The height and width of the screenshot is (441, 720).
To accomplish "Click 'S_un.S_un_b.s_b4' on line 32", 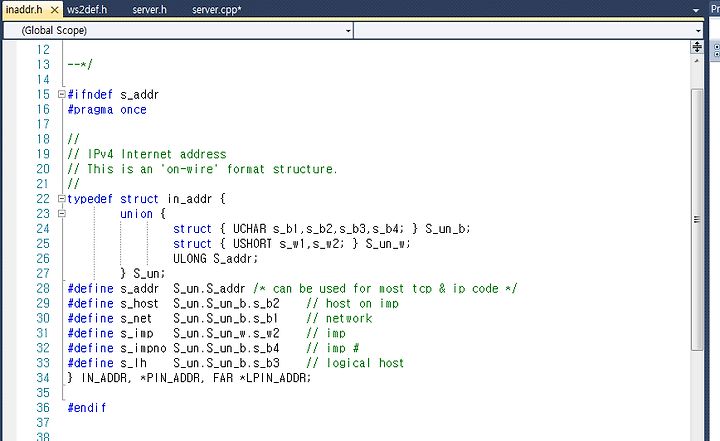I will [x=226, y=348].
